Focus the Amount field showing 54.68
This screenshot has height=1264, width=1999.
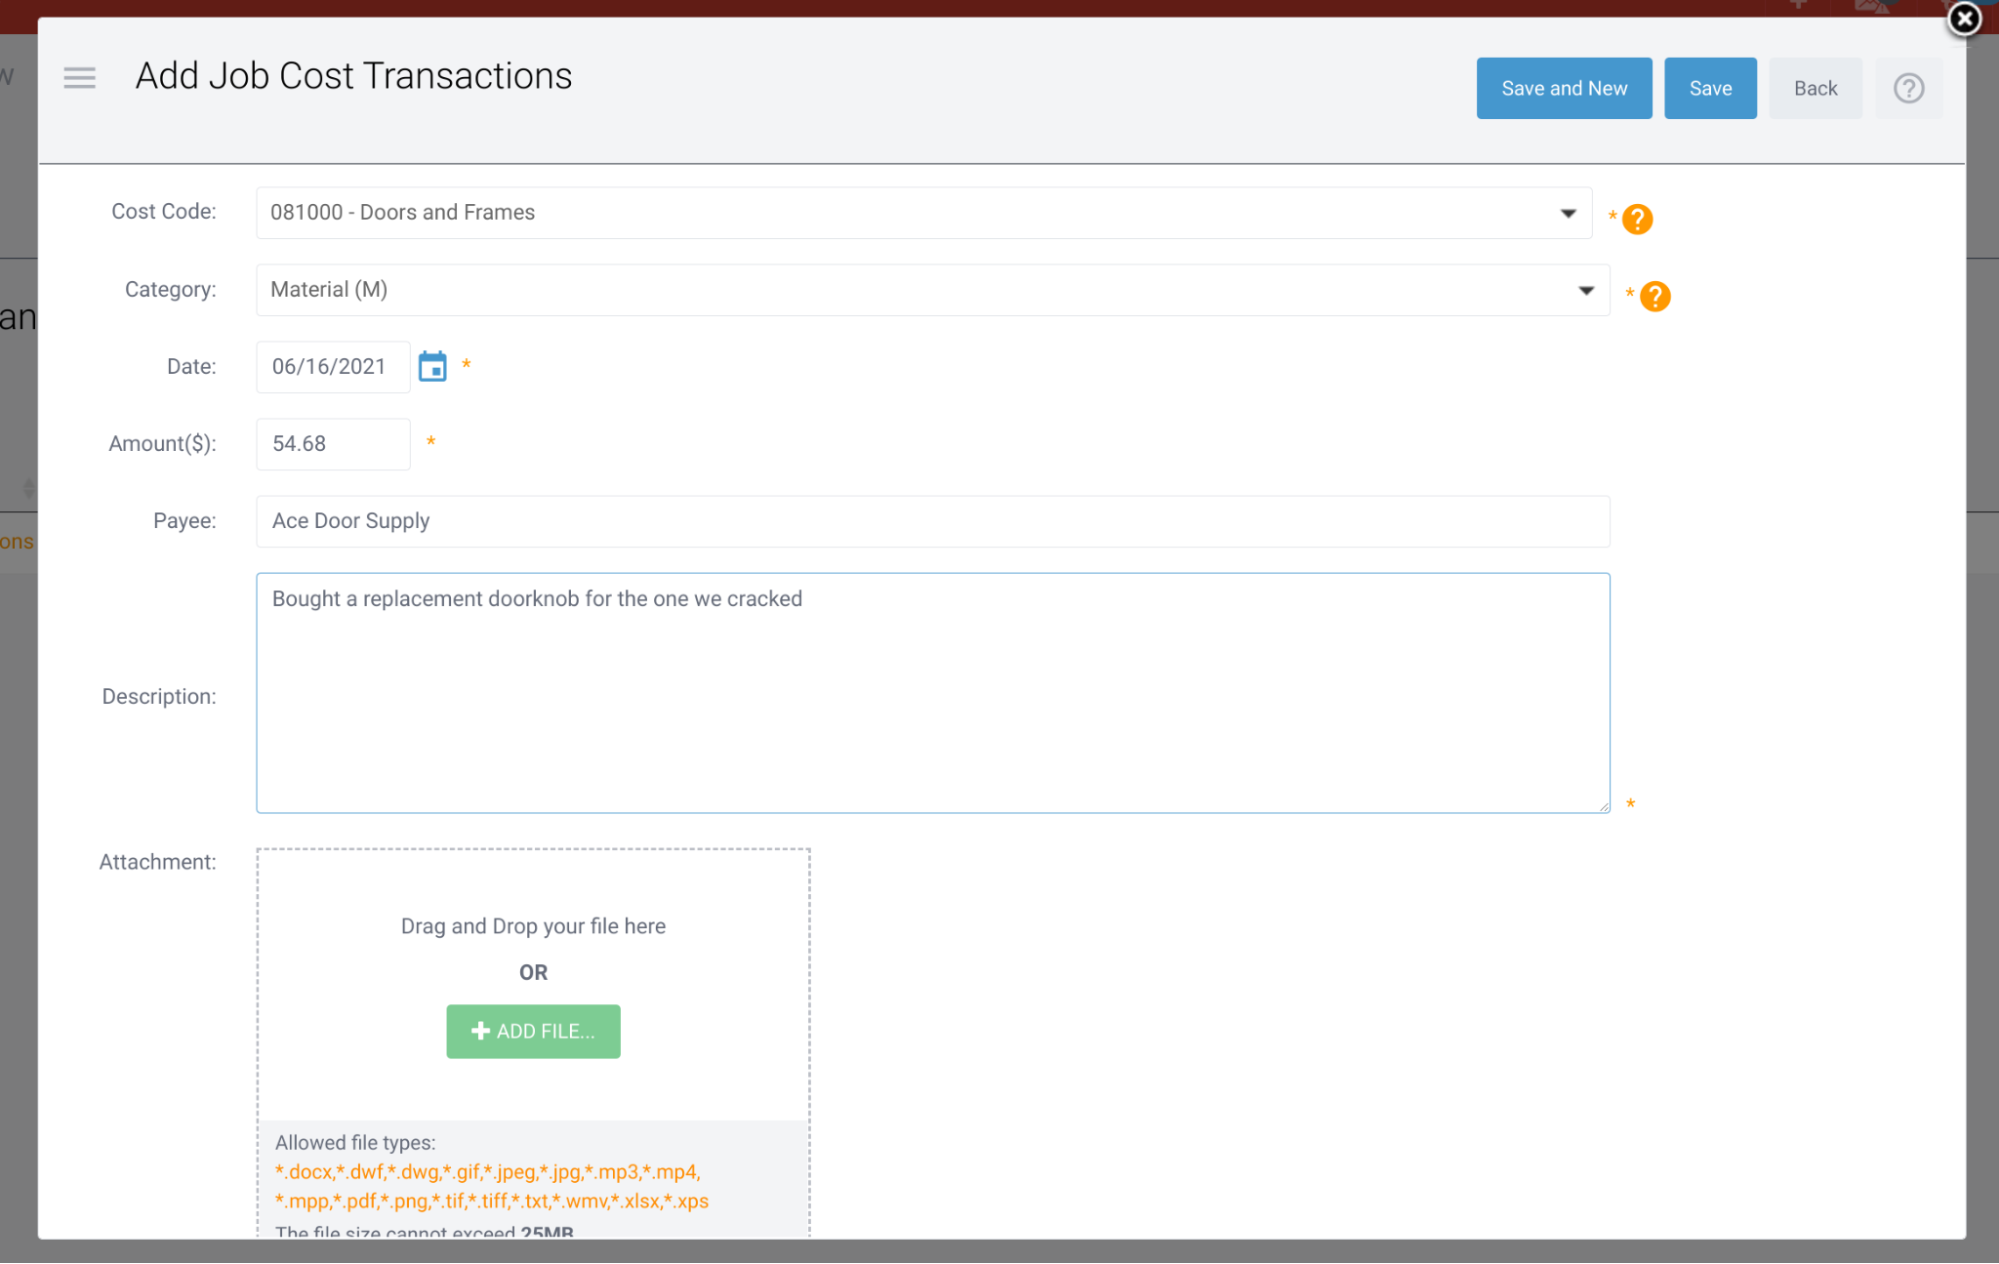point(333,444)
